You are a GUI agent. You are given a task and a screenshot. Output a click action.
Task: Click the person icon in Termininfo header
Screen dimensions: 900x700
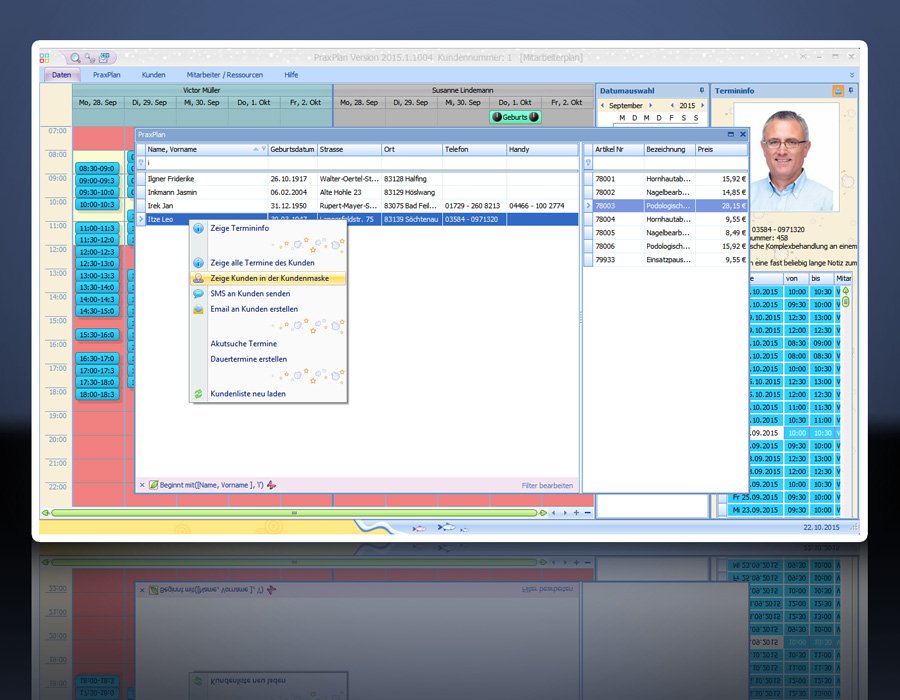(838, 91)
